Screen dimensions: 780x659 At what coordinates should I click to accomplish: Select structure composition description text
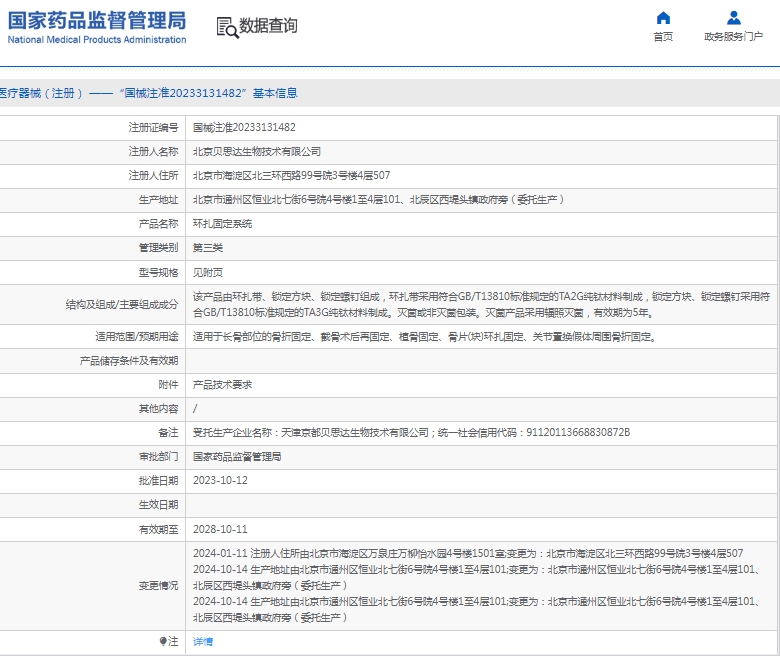pos(482,304)
